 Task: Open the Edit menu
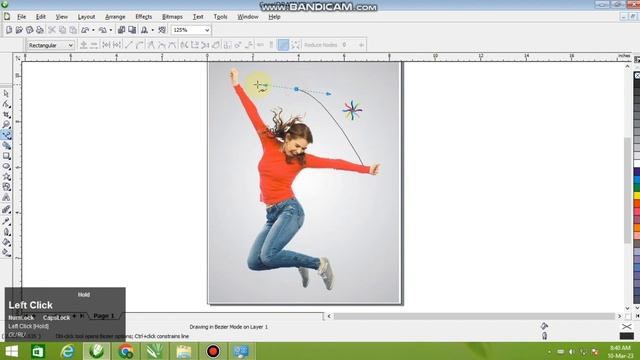(40, 17)
